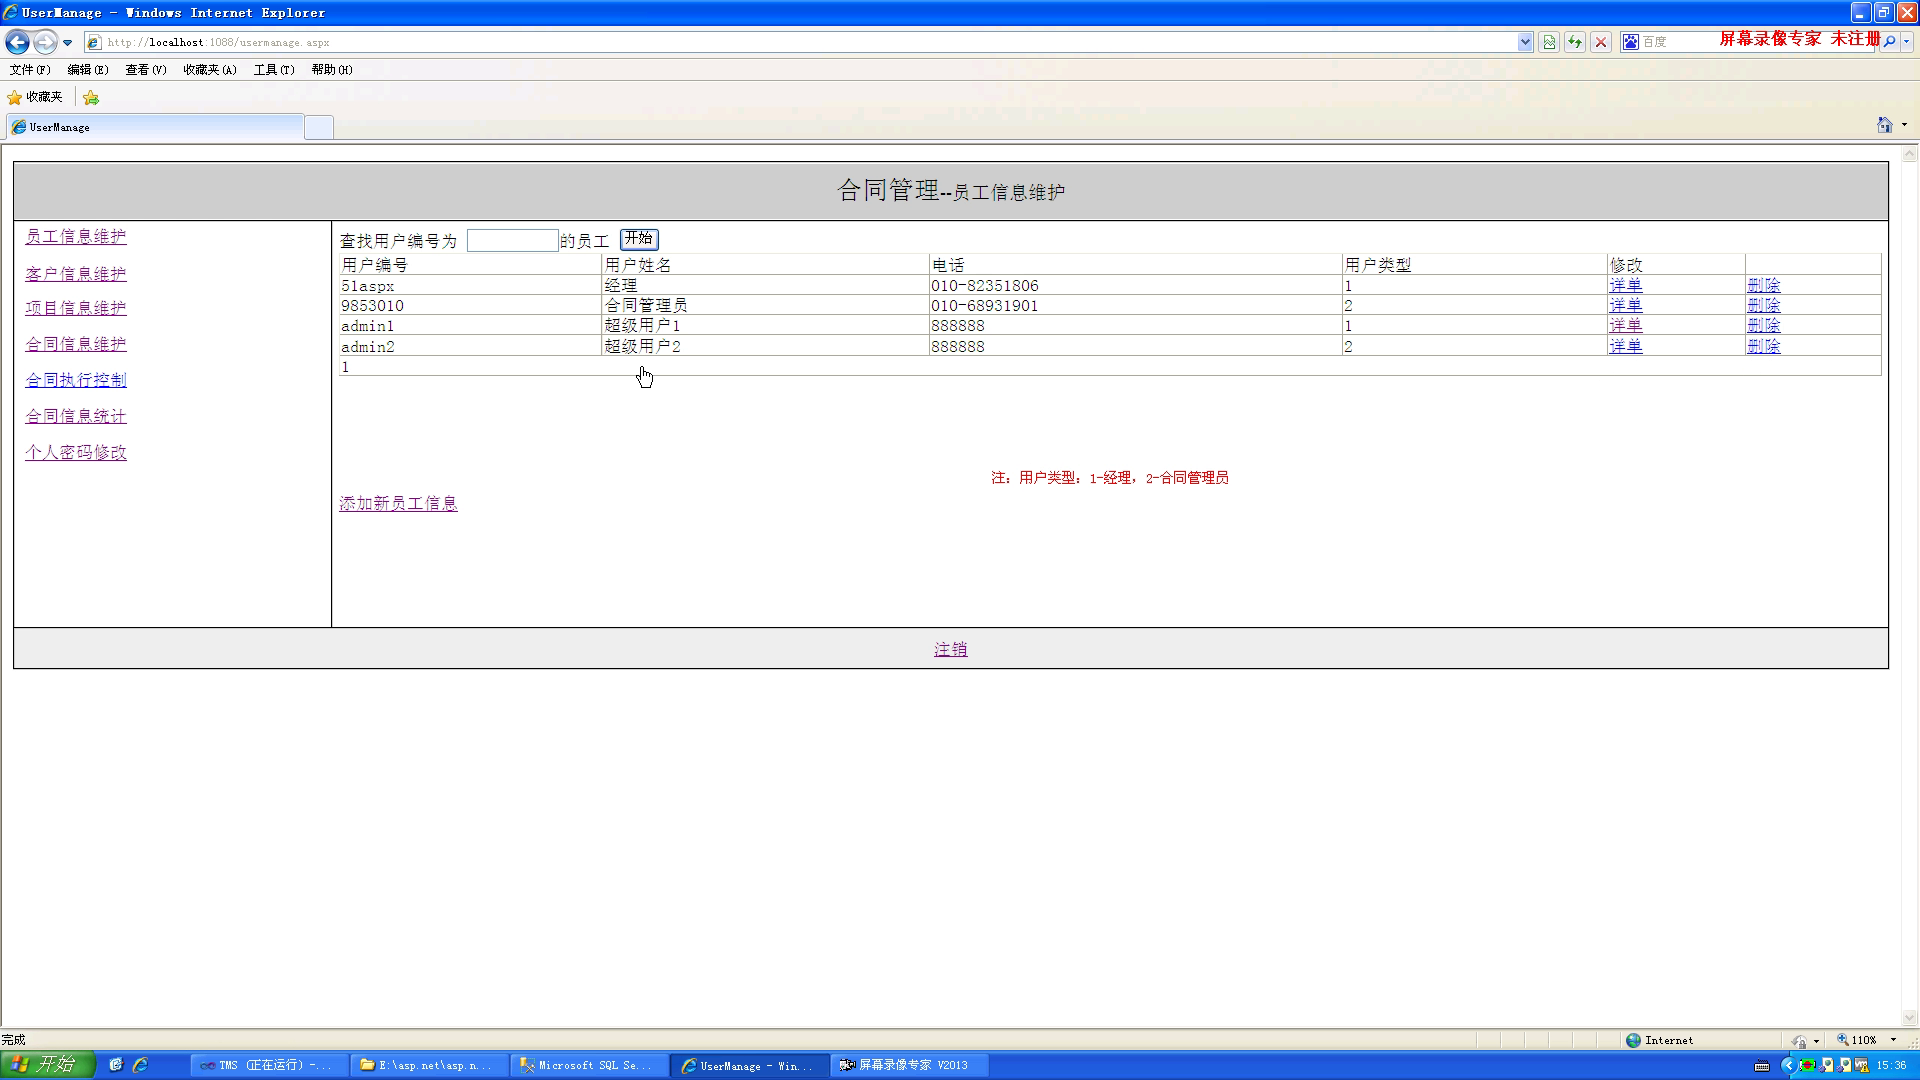Image resolution: width=1920 pixels, height=1080 pixels.
Task: Click the browser Back arrow button
Action: click(17, 42)
